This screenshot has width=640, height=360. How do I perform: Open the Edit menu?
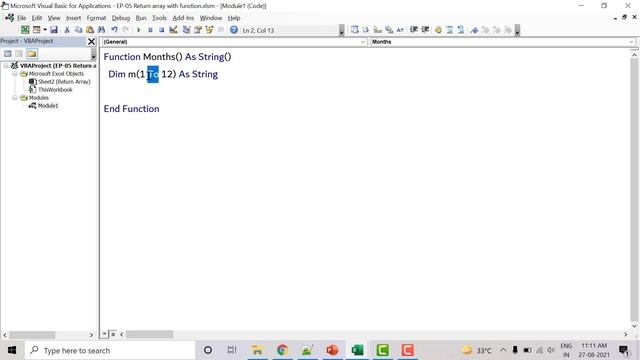tap(37, 18)
